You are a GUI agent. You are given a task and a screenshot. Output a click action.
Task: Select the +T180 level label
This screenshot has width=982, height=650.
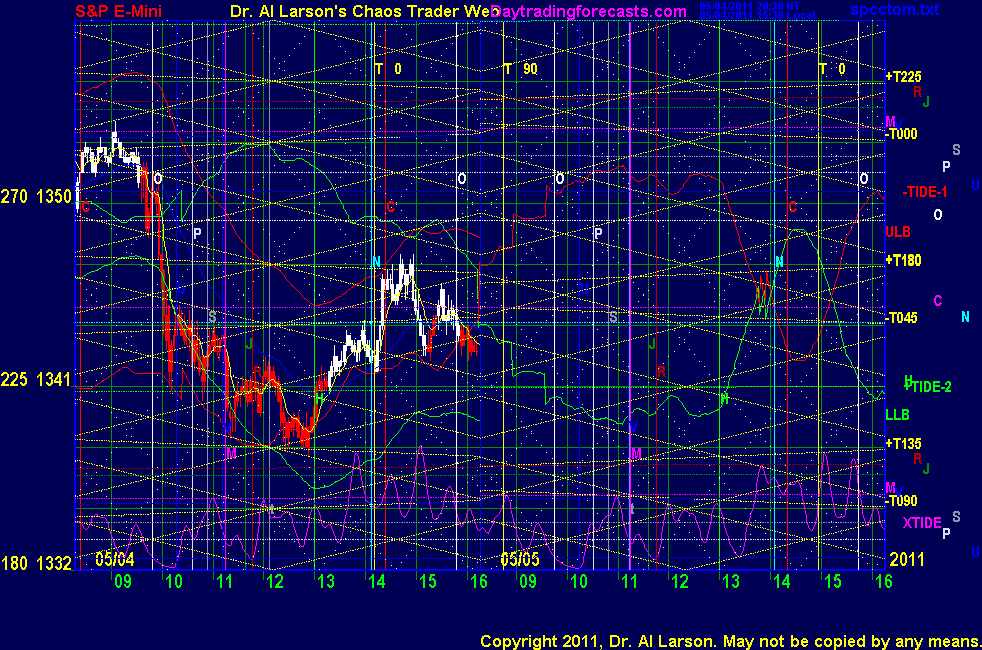pyautogui.click(x=903, y=260)
